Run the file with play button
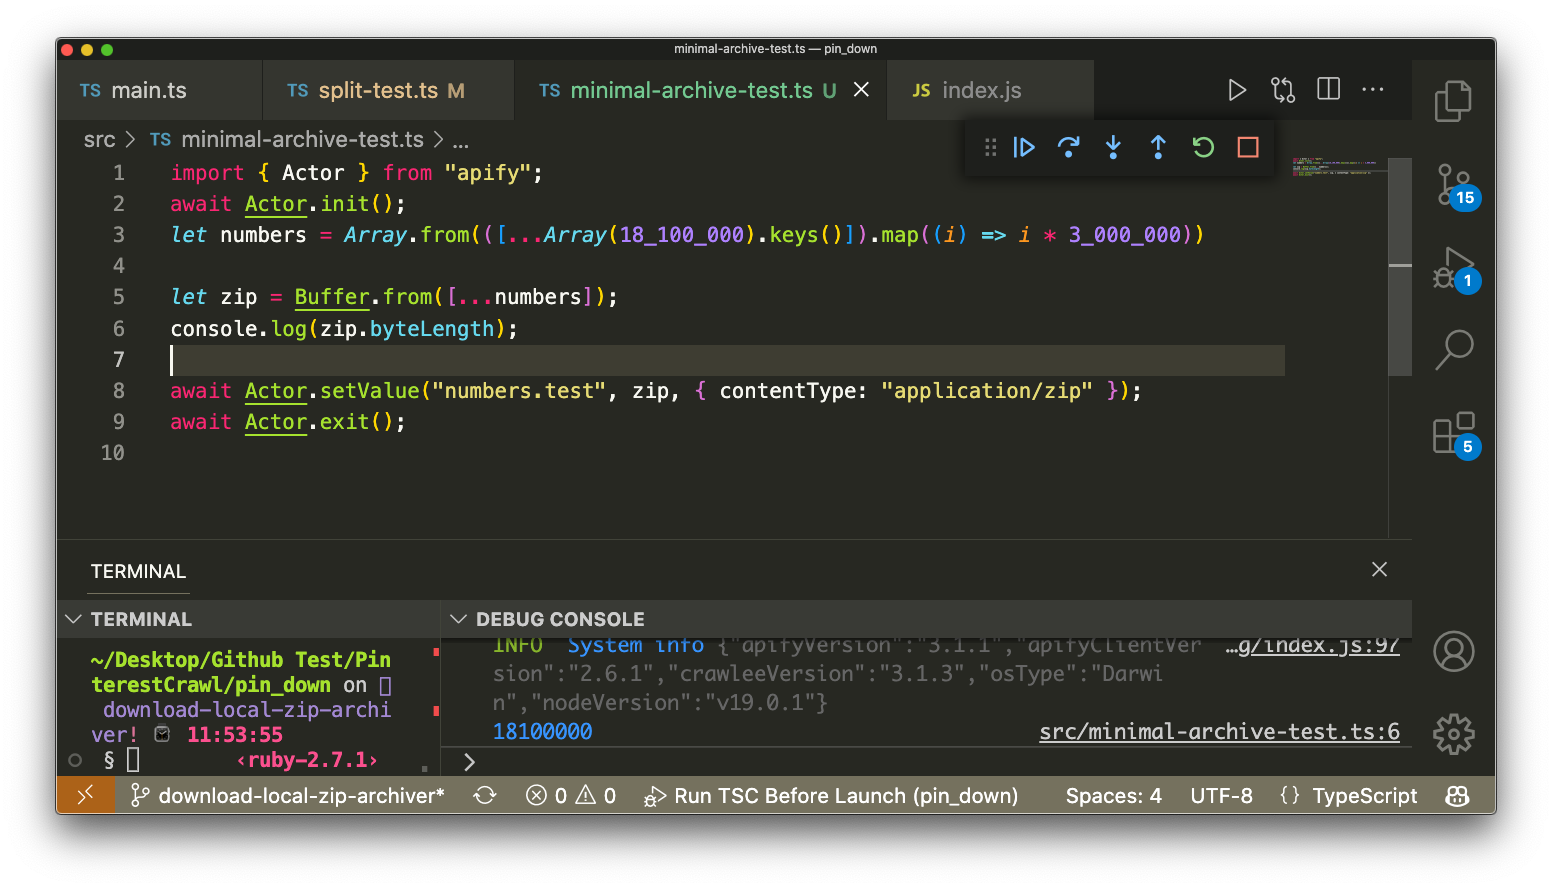Screen dimensions: 1552x888 click(1237, 90)
